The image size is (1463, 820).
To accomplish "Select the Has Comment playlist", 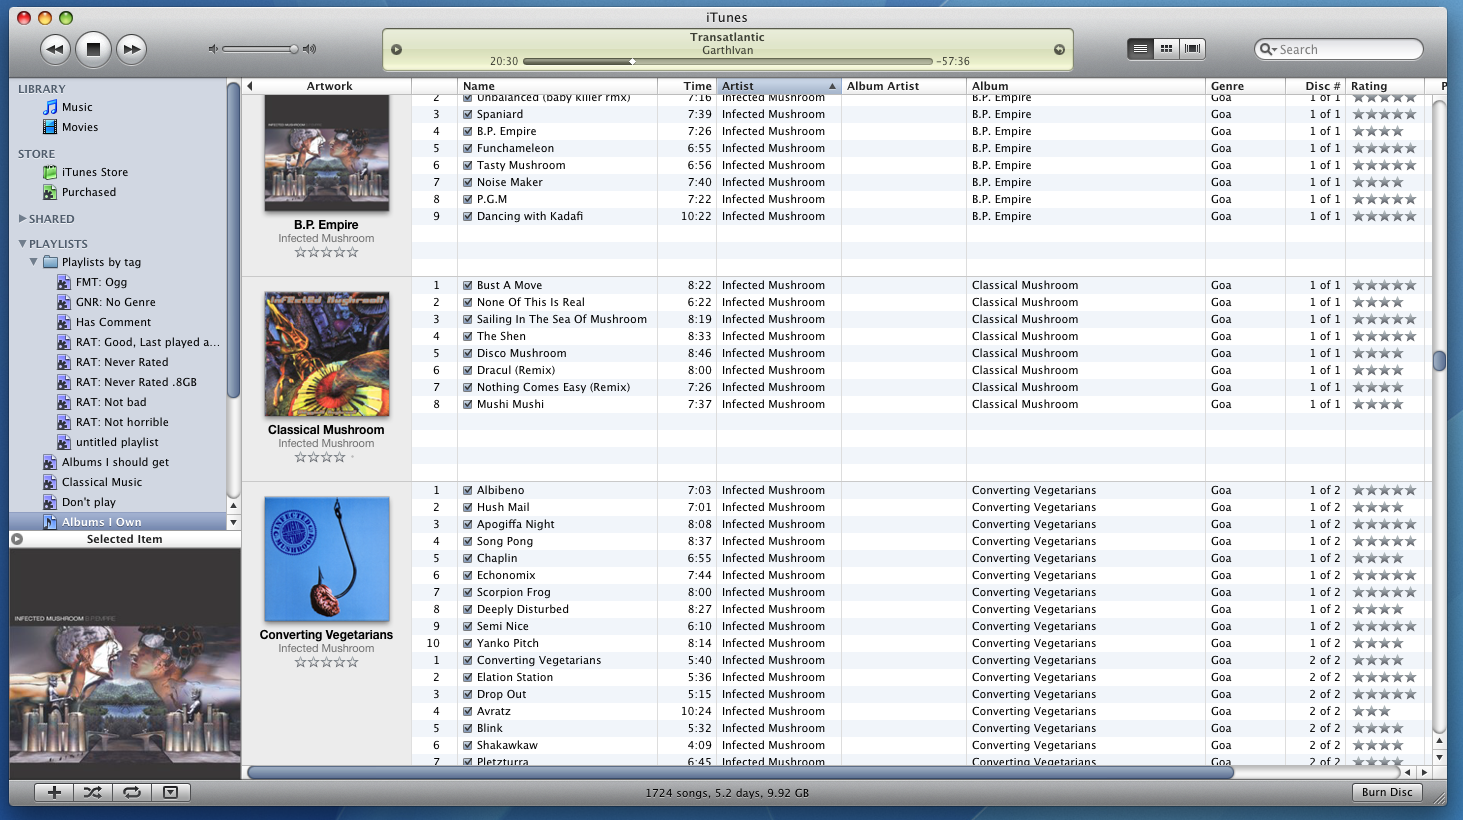I will tap(113, 322).
